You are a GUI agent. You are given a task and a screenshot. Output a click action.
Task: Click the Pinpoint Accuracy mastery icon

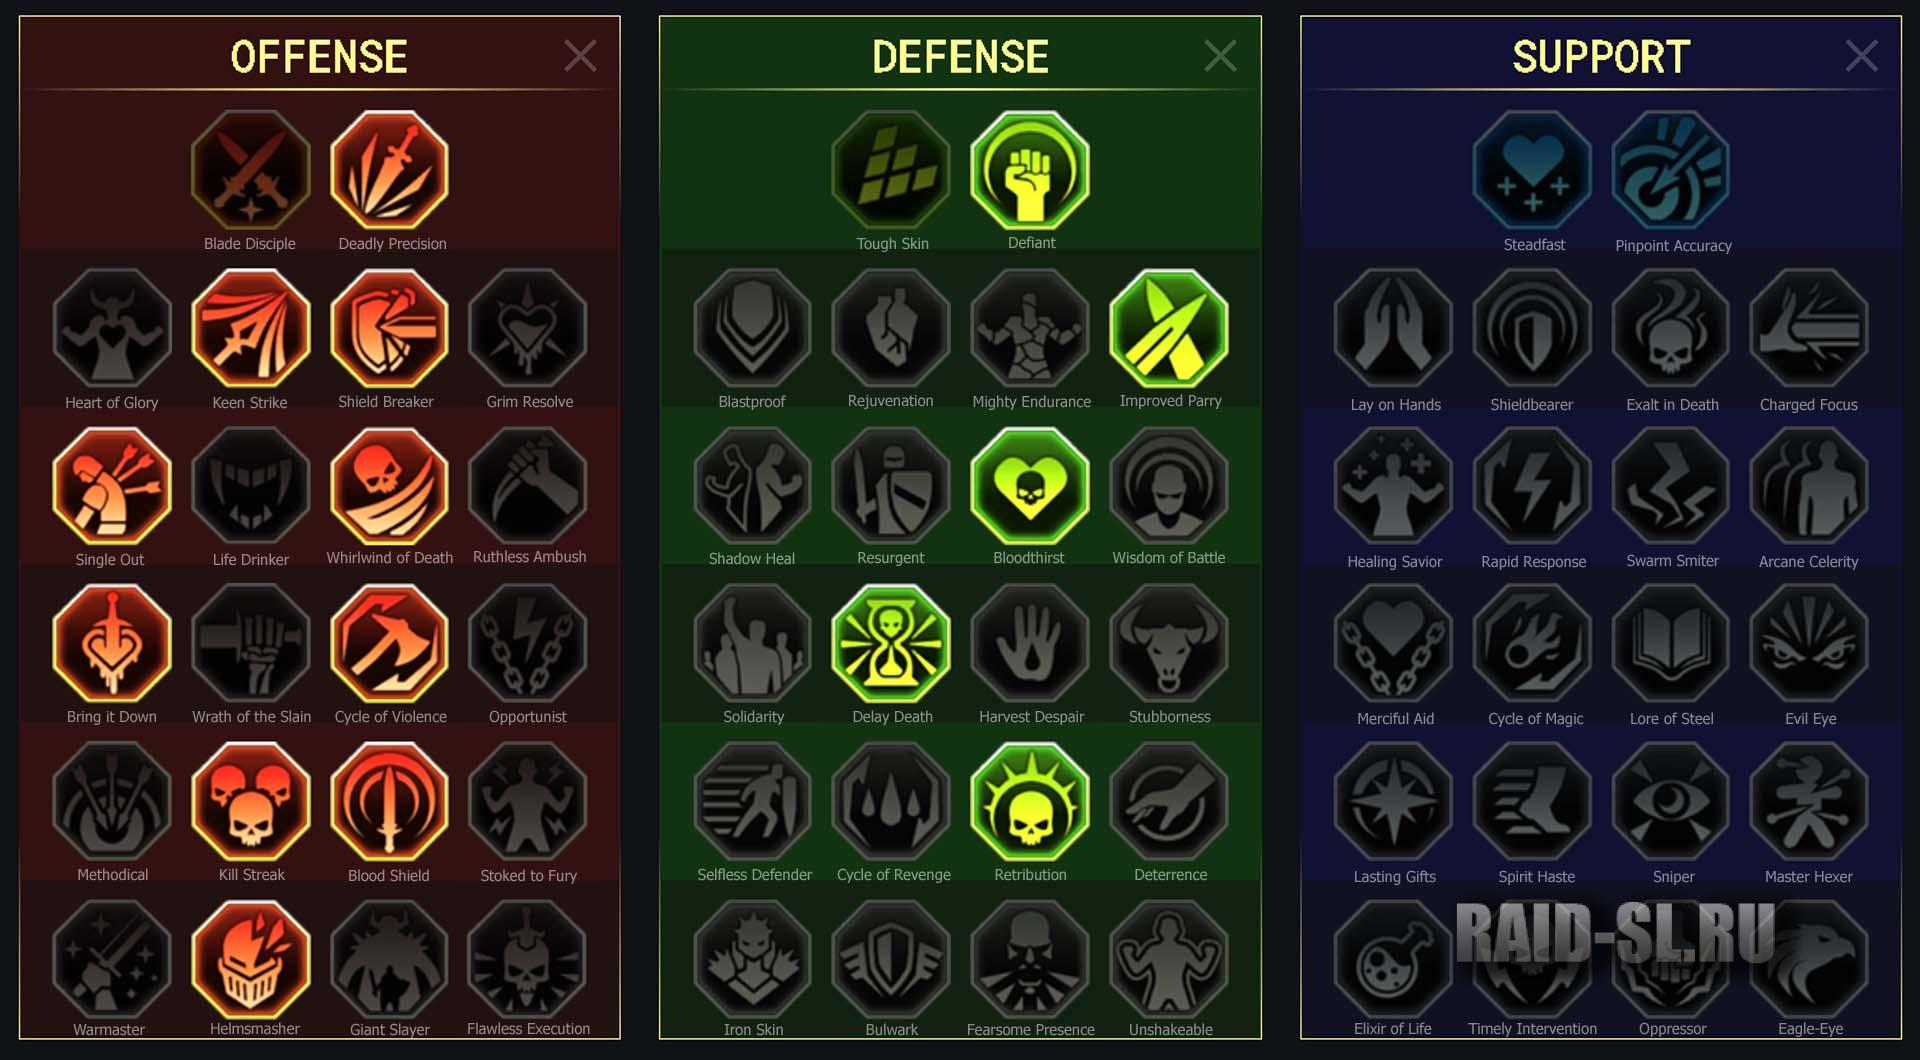[x=1671, y=170]
